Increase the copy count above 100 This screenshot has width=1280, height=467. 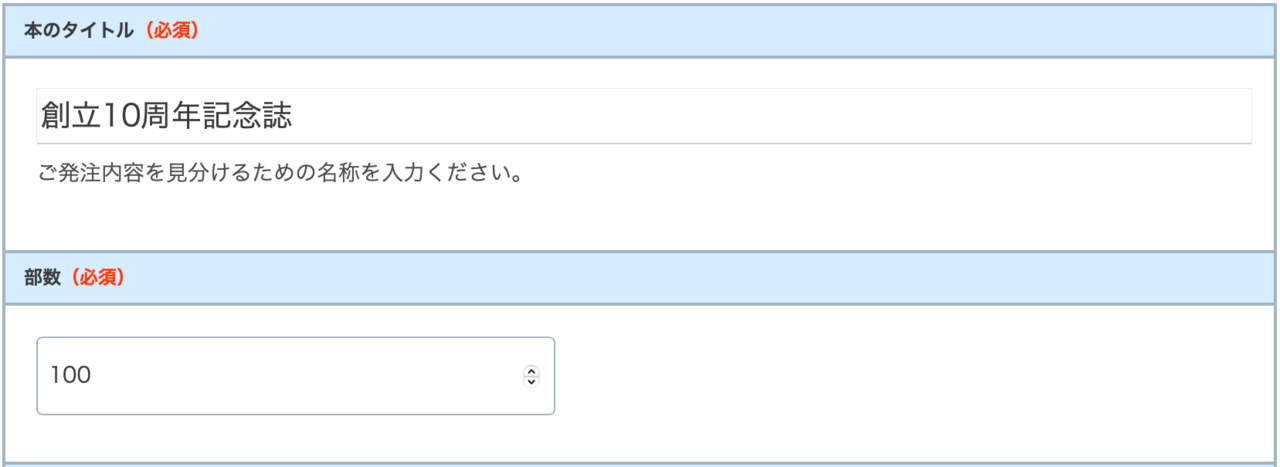[531, 371]
